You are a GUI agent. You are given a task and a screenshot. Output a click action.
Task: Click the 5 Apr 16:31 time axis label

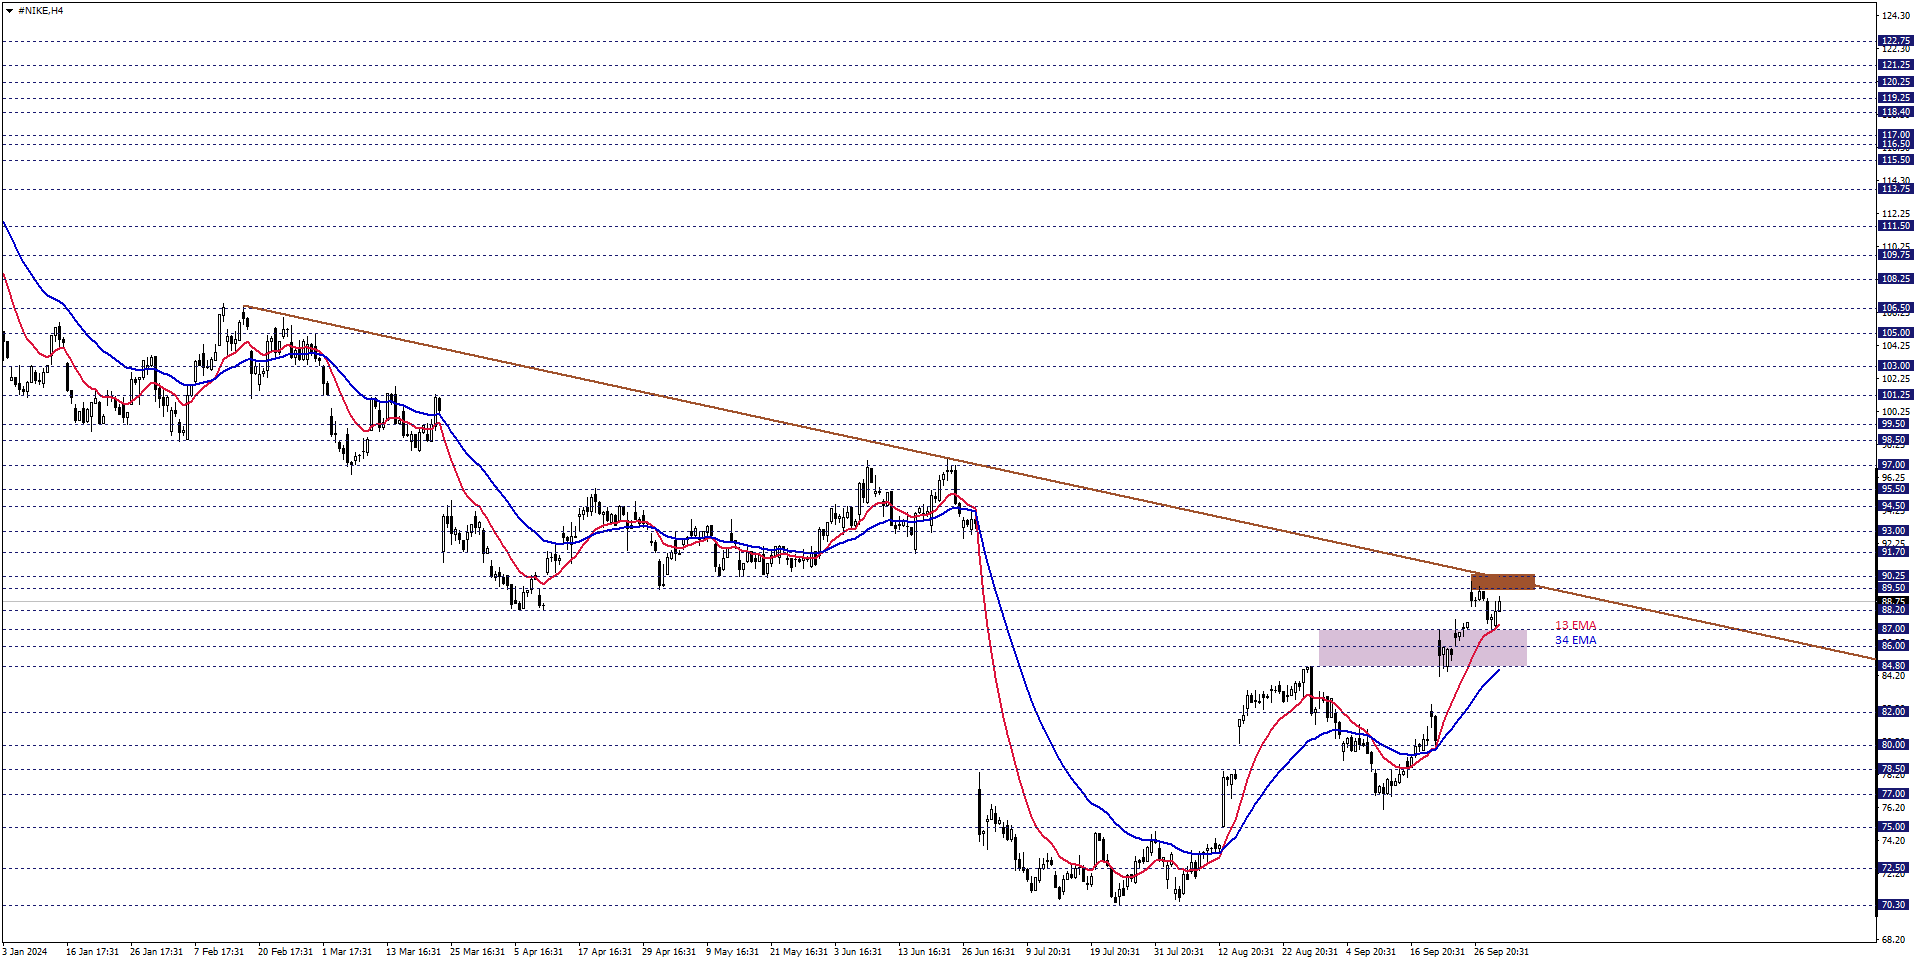(539, 952)
